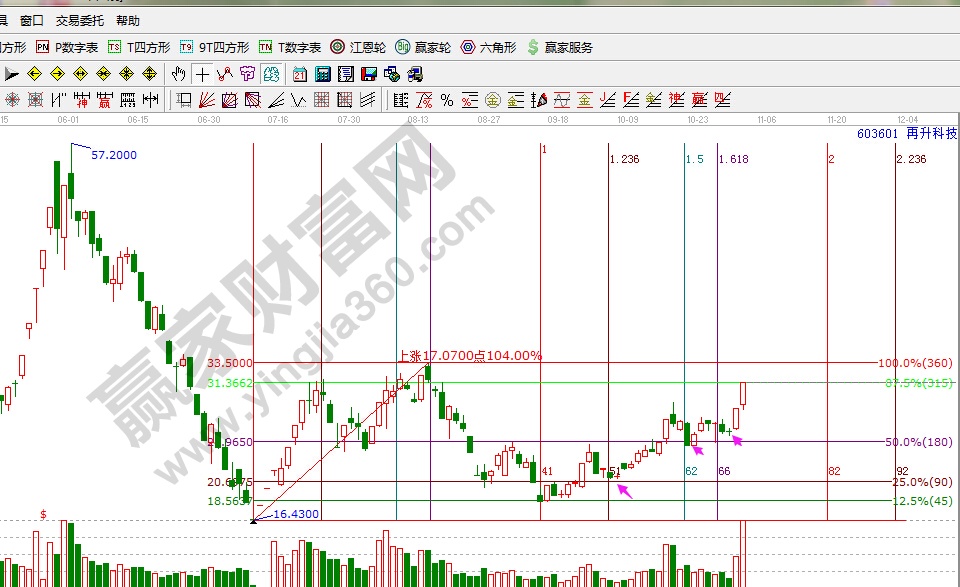Select the percent sign tool

(x=446, y=100)
